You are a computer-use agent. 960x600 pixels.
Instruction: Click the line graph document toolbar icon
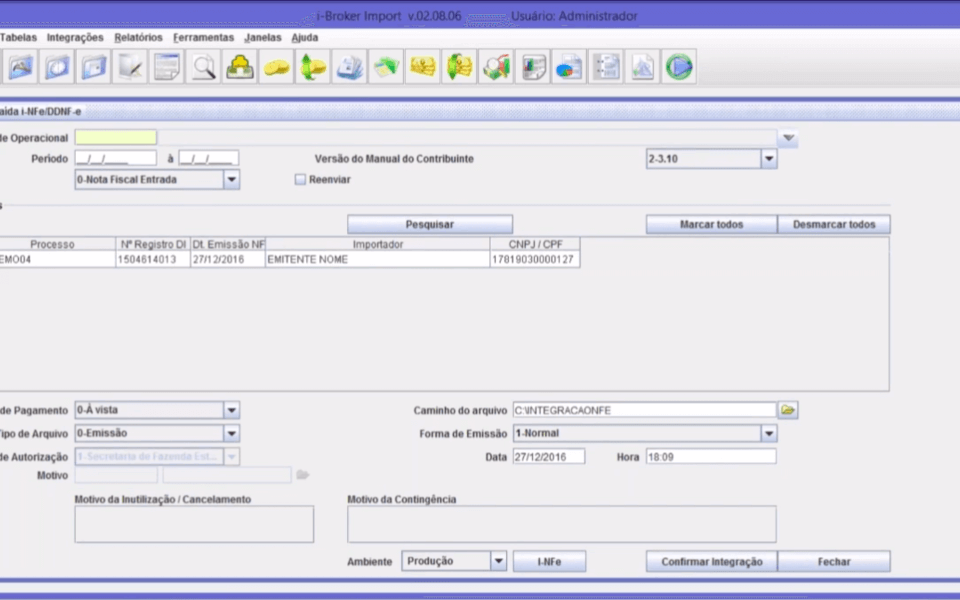[642, 66]
